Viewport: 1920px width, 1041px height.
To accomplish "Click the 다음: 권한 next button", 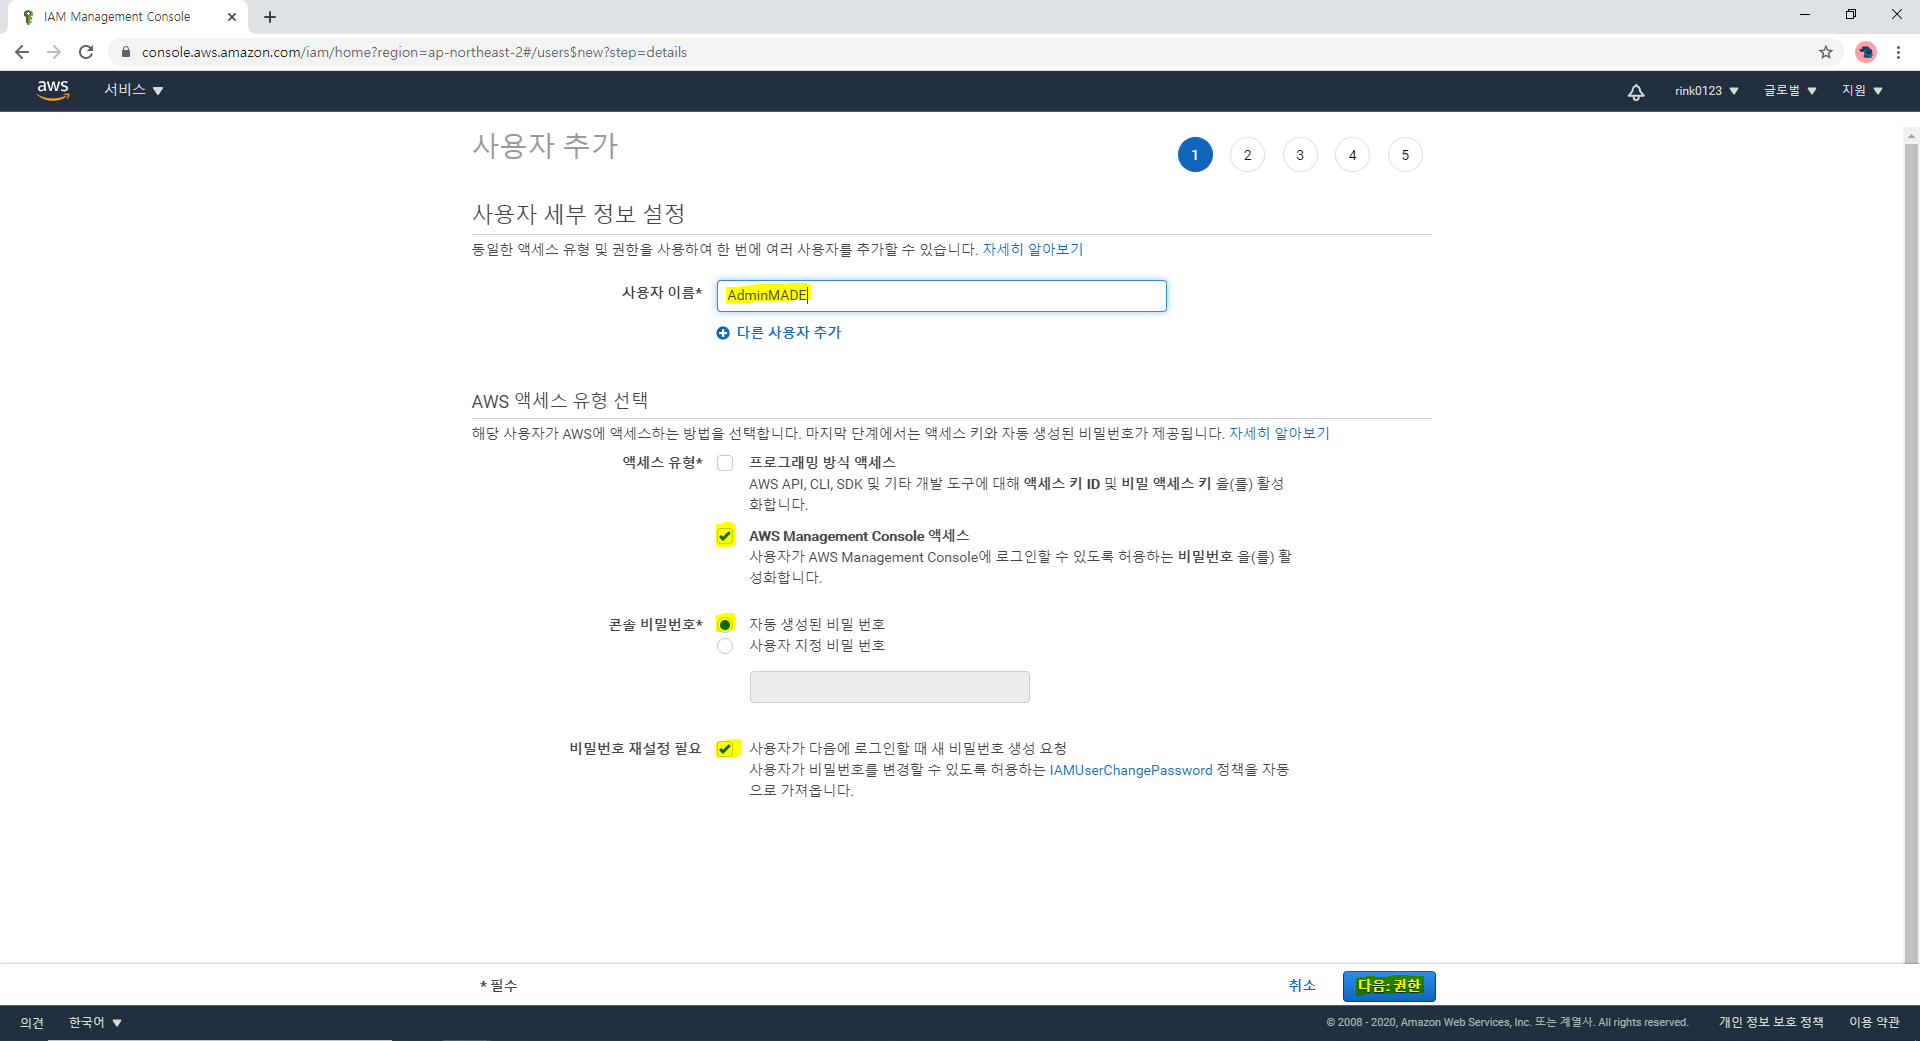I will pos(1389,986).
